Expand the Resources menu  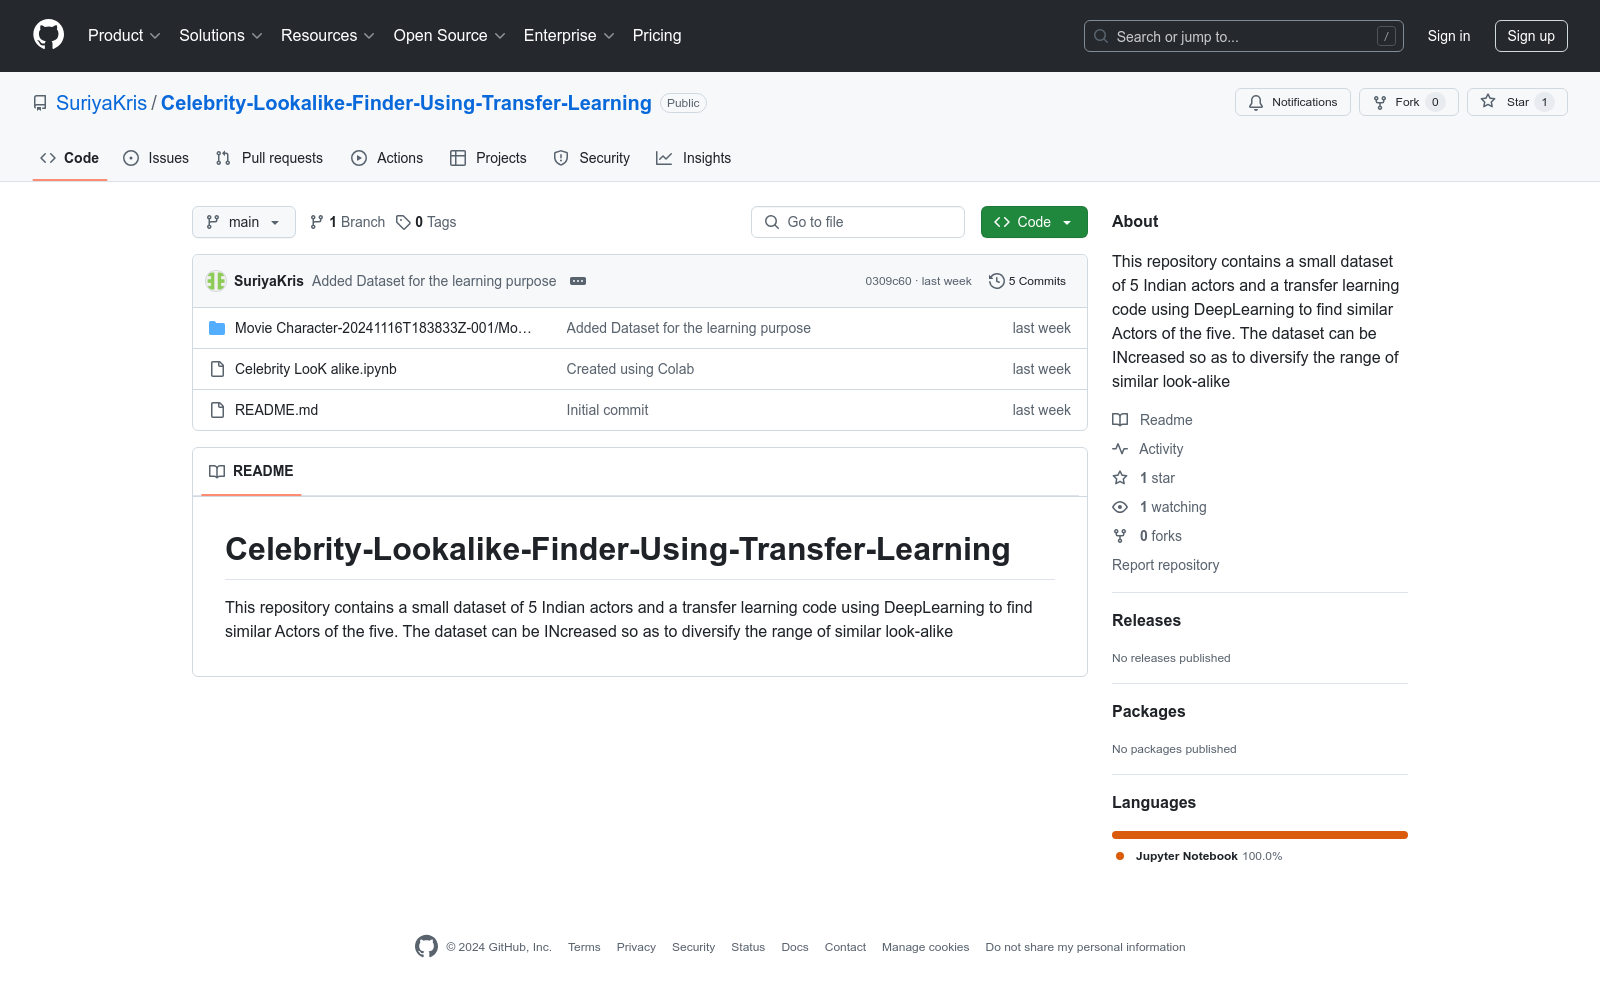click(328, 36)
